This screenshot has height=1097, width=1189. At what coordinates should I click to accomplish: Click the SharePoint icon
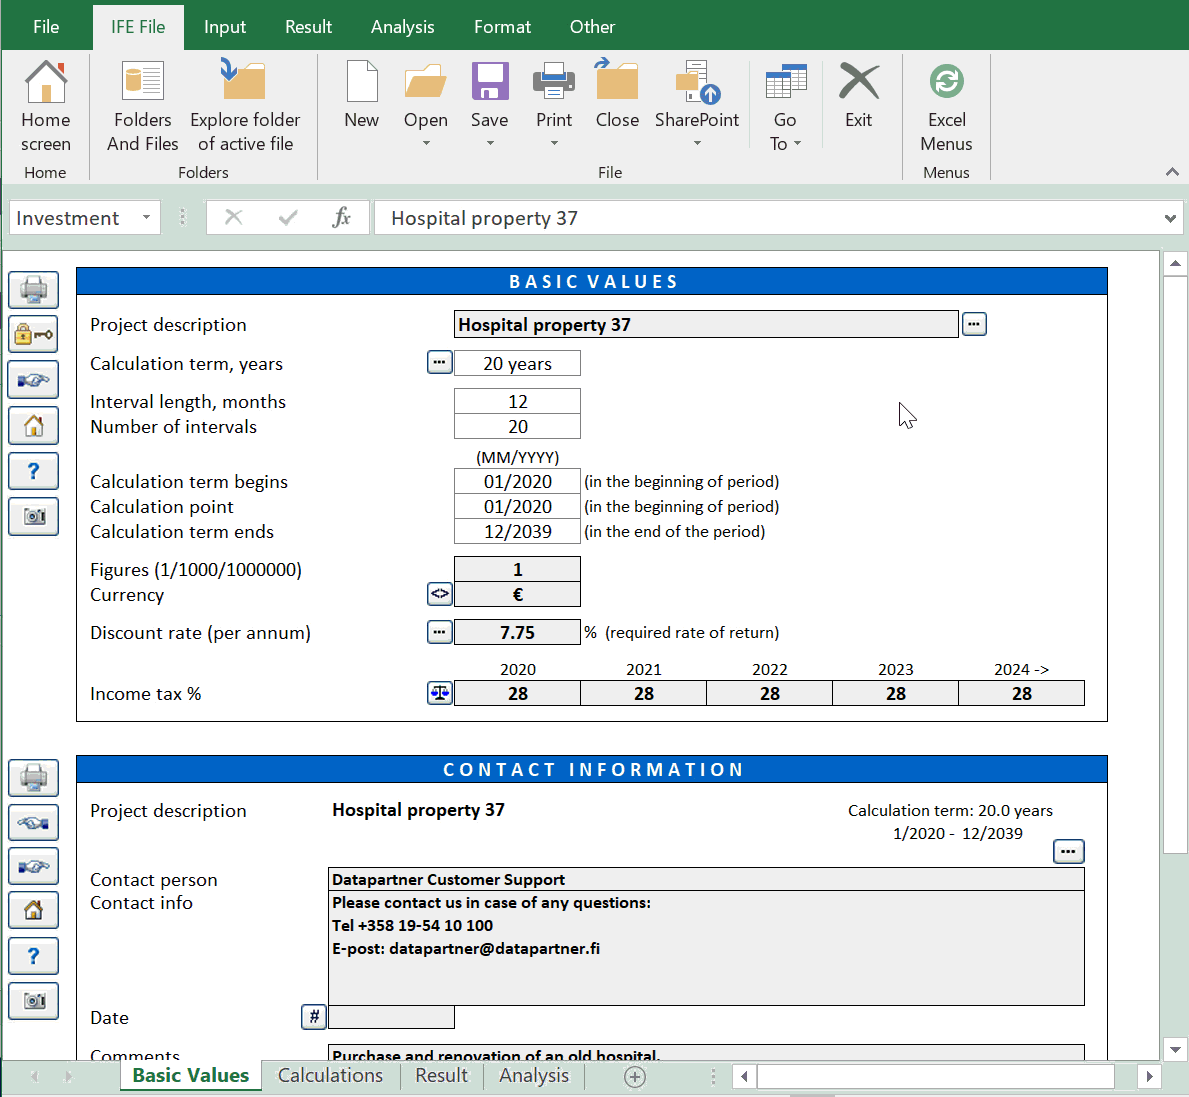pyautogui.click(x=697, y=82)
